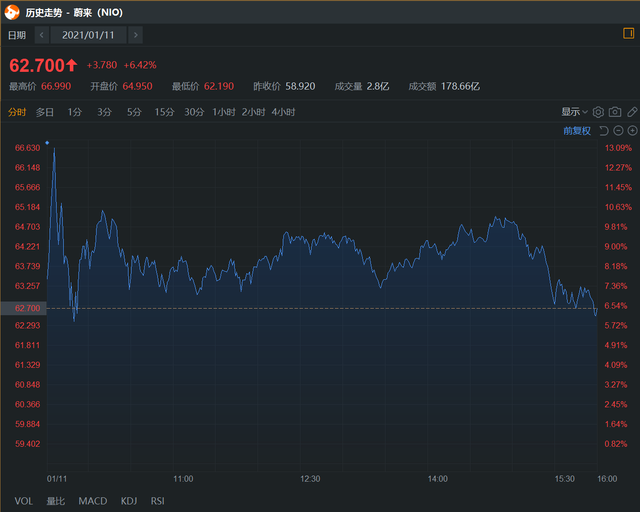Toggle the VOL indicator
Screen dimensions: 640x512
tap(22, 500)
